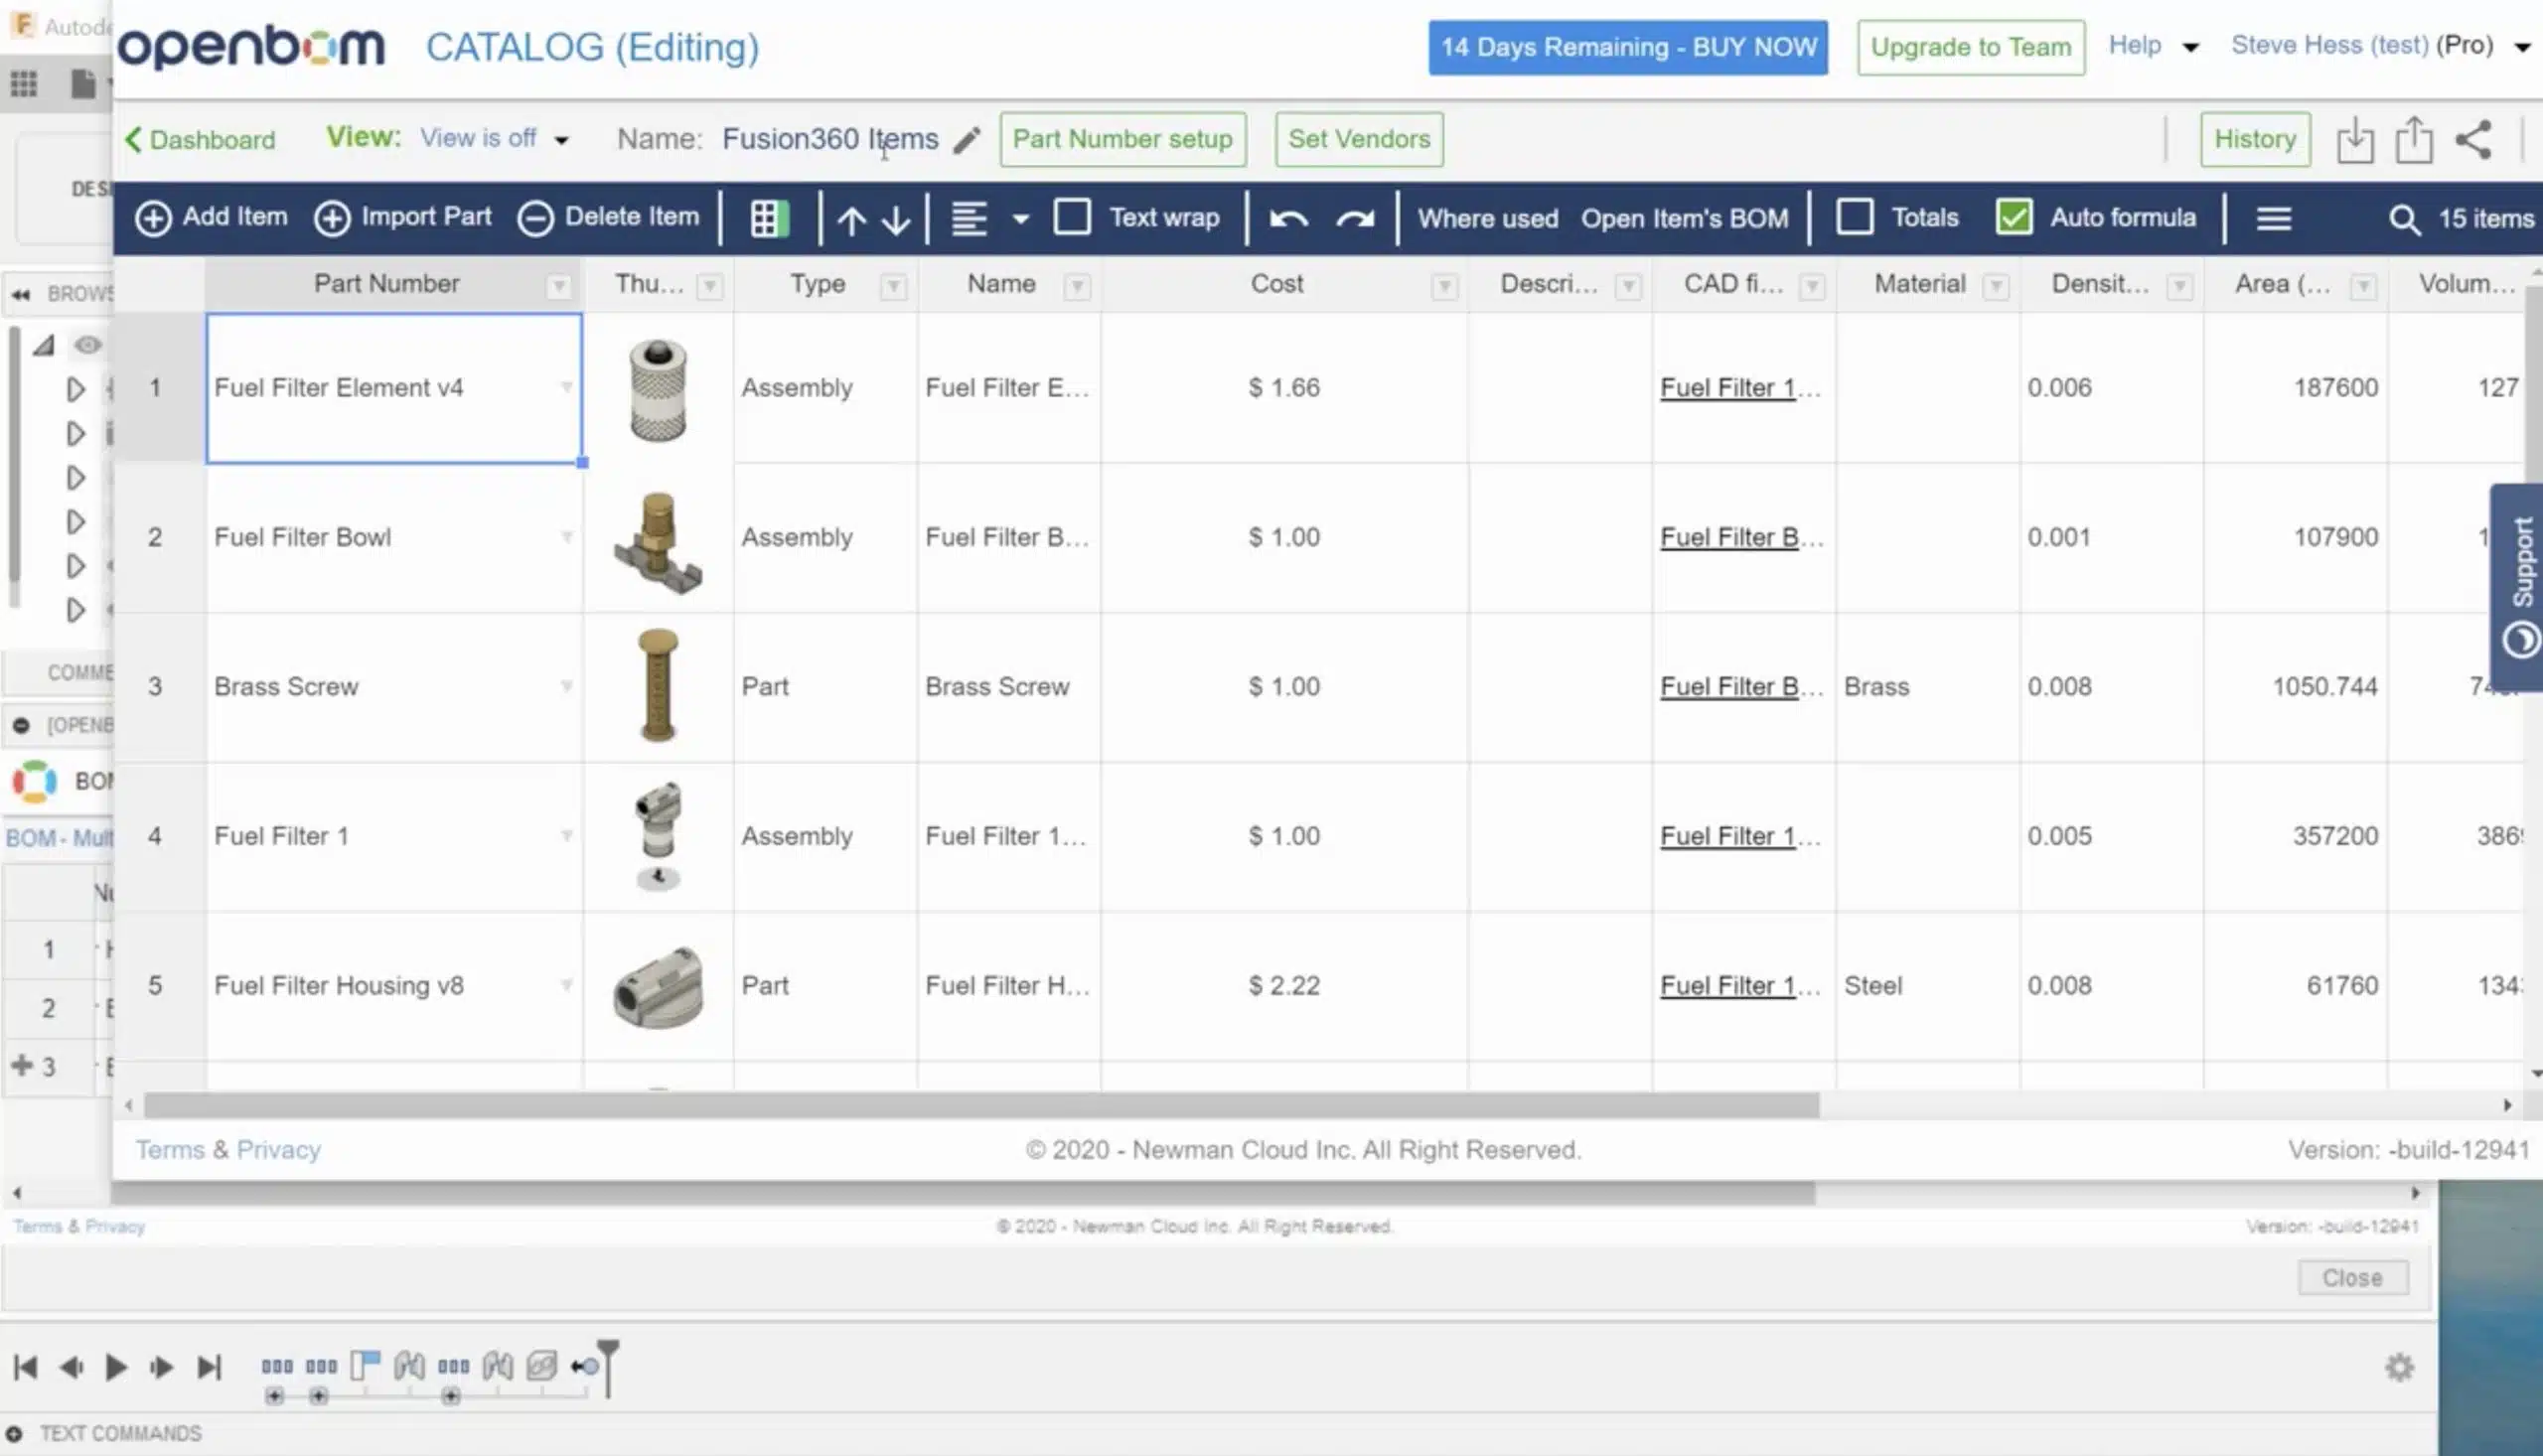Select the $ 2.22 cost cell
Screen dimensions: 2543x1456
(x=1284, y=986)
